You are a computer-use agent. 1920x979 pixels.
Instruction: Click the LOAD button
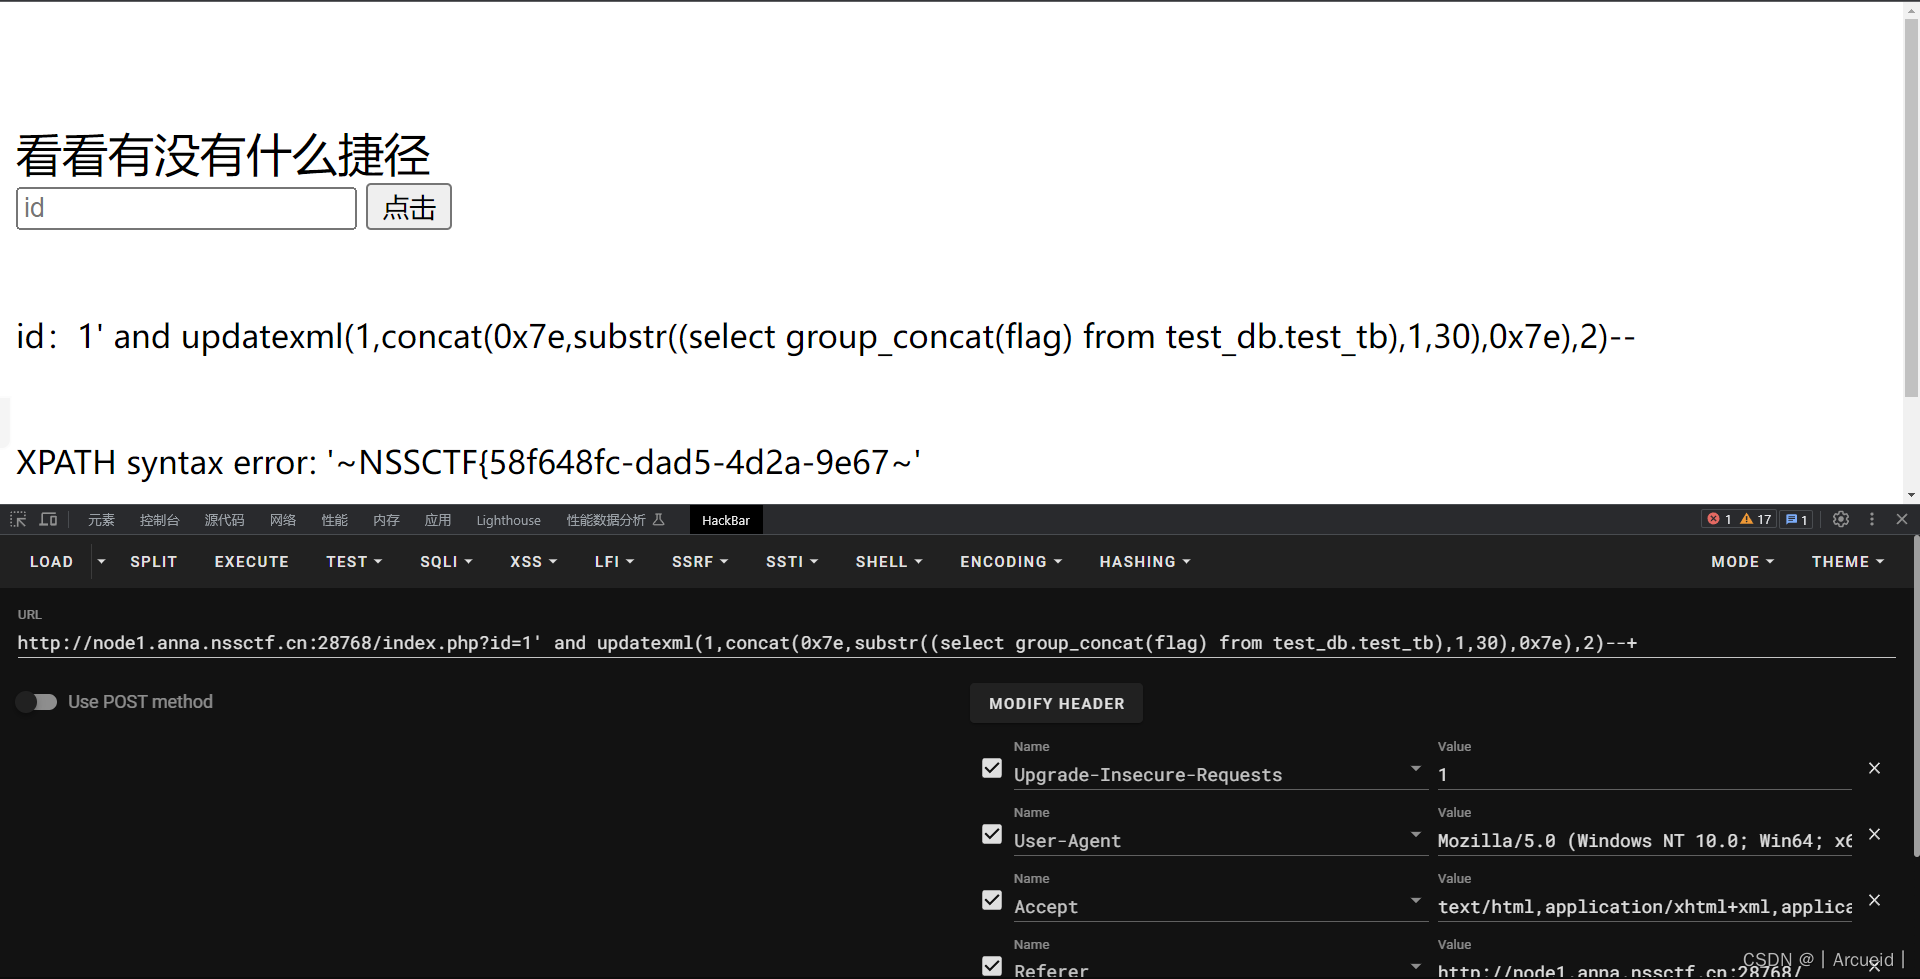pos(51,562)
